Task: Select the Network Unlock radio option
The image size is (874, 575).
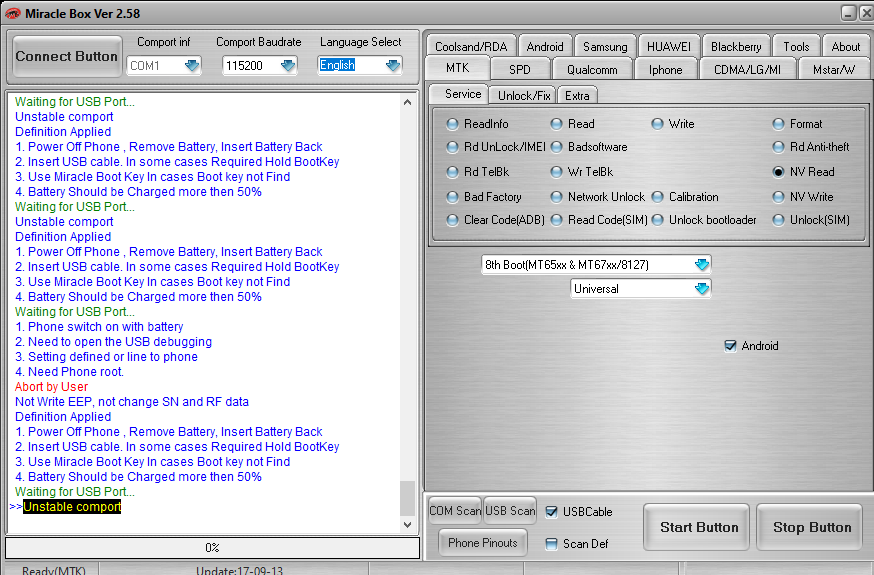Action: pos(556,197)
